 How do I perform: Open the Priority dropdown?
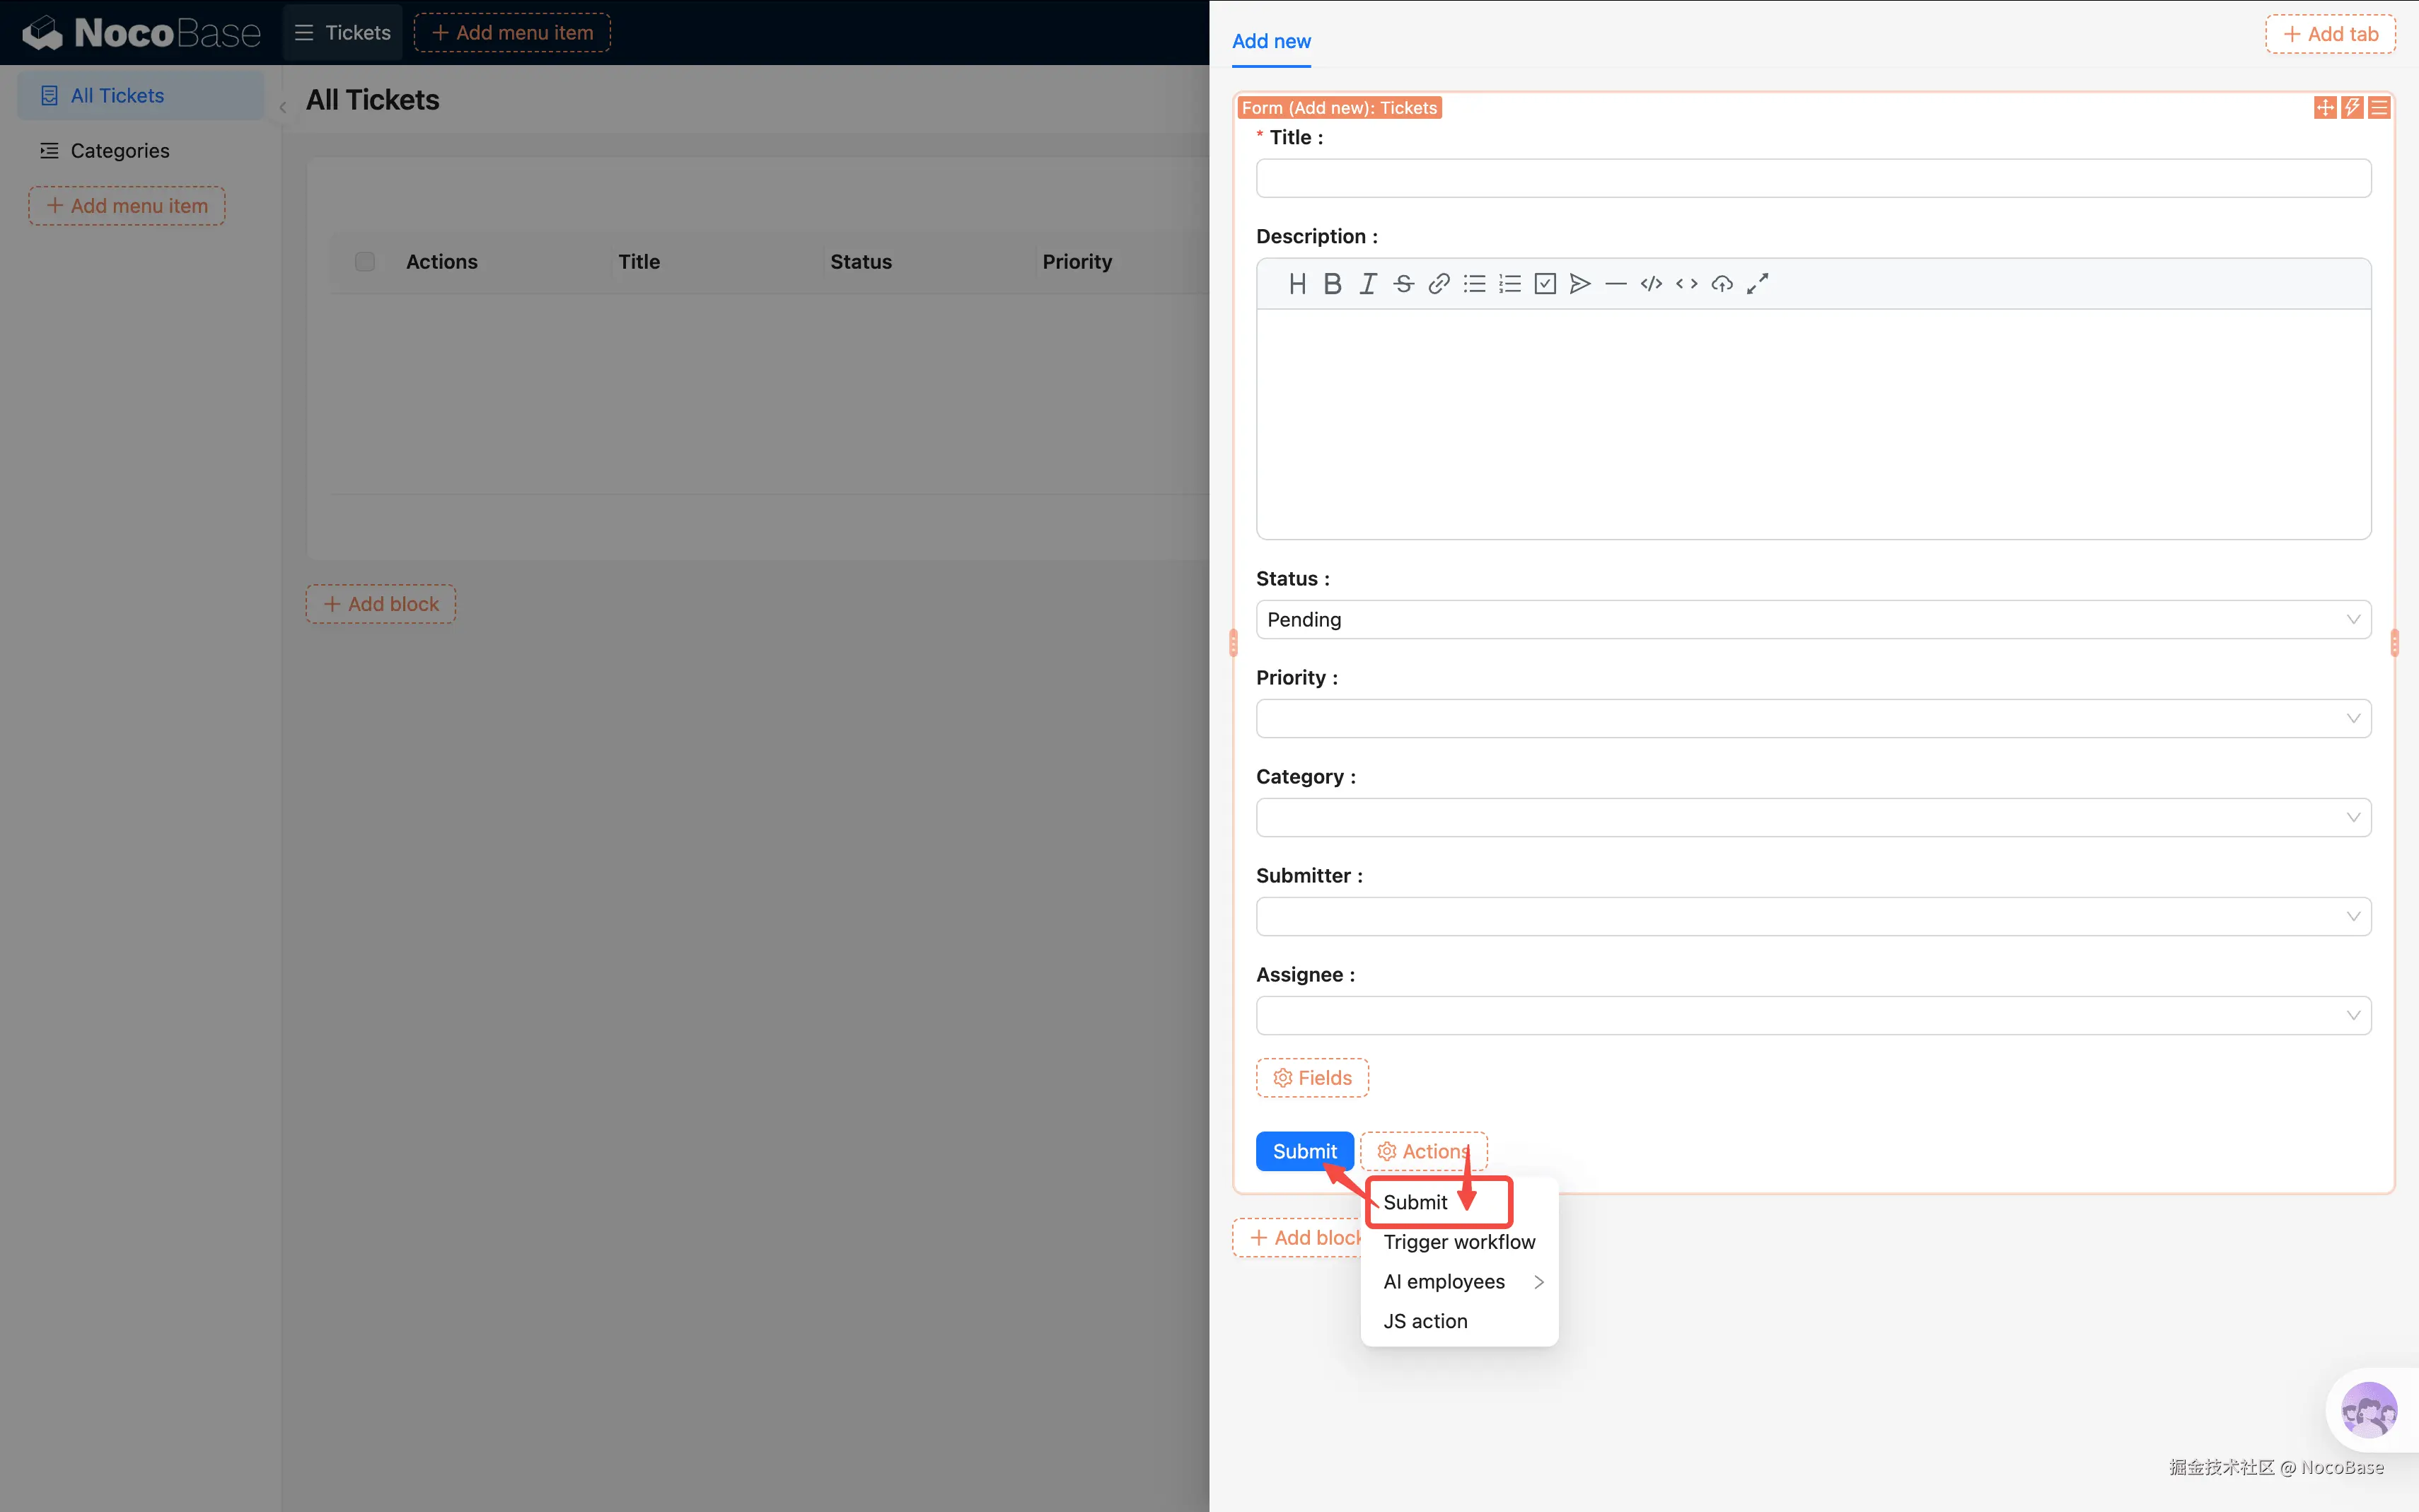1812,719
